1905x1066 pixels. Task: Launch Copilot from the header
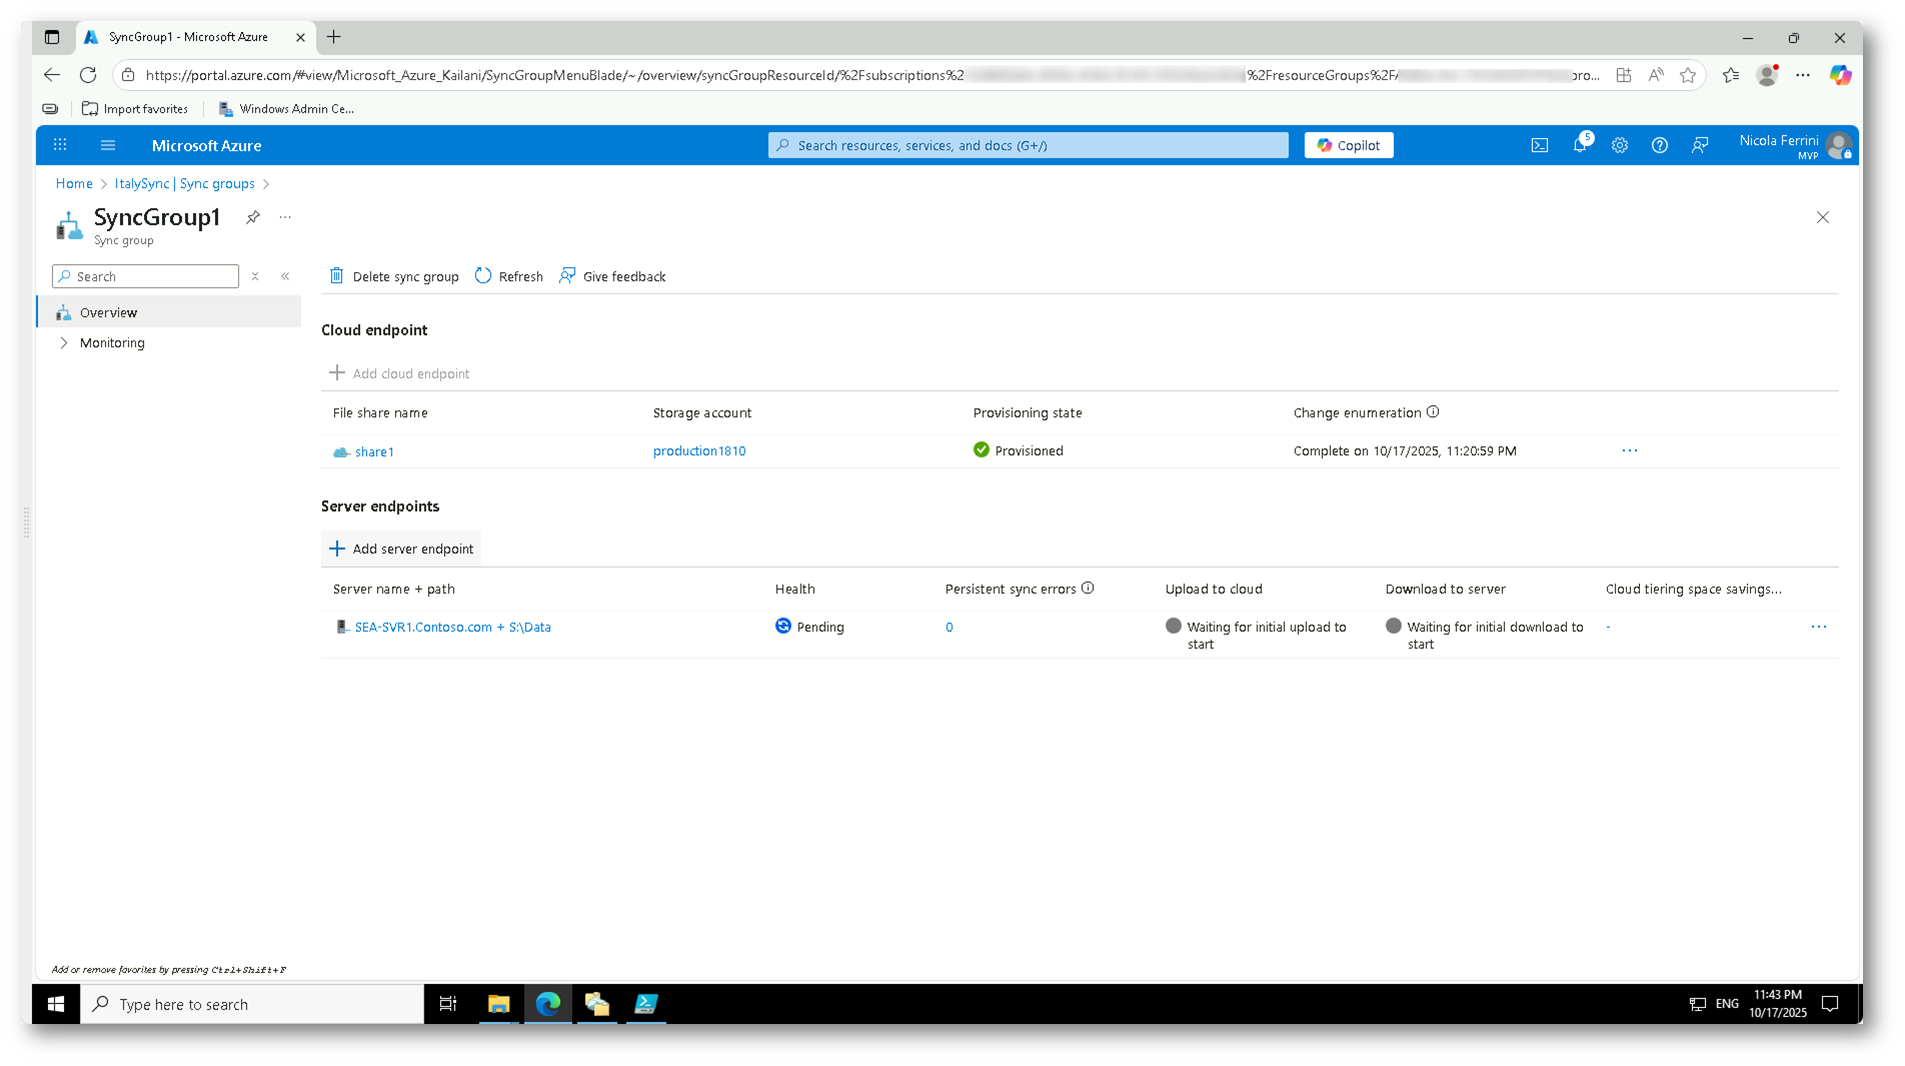coord(1348,145)
